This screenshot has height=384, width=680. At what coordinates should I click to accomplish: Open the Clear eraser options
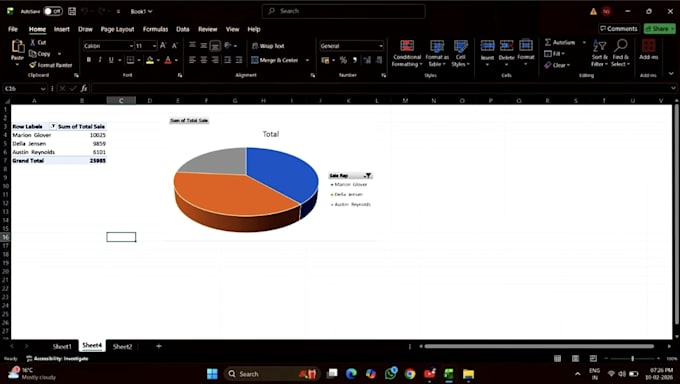click(x=557, y=65)
